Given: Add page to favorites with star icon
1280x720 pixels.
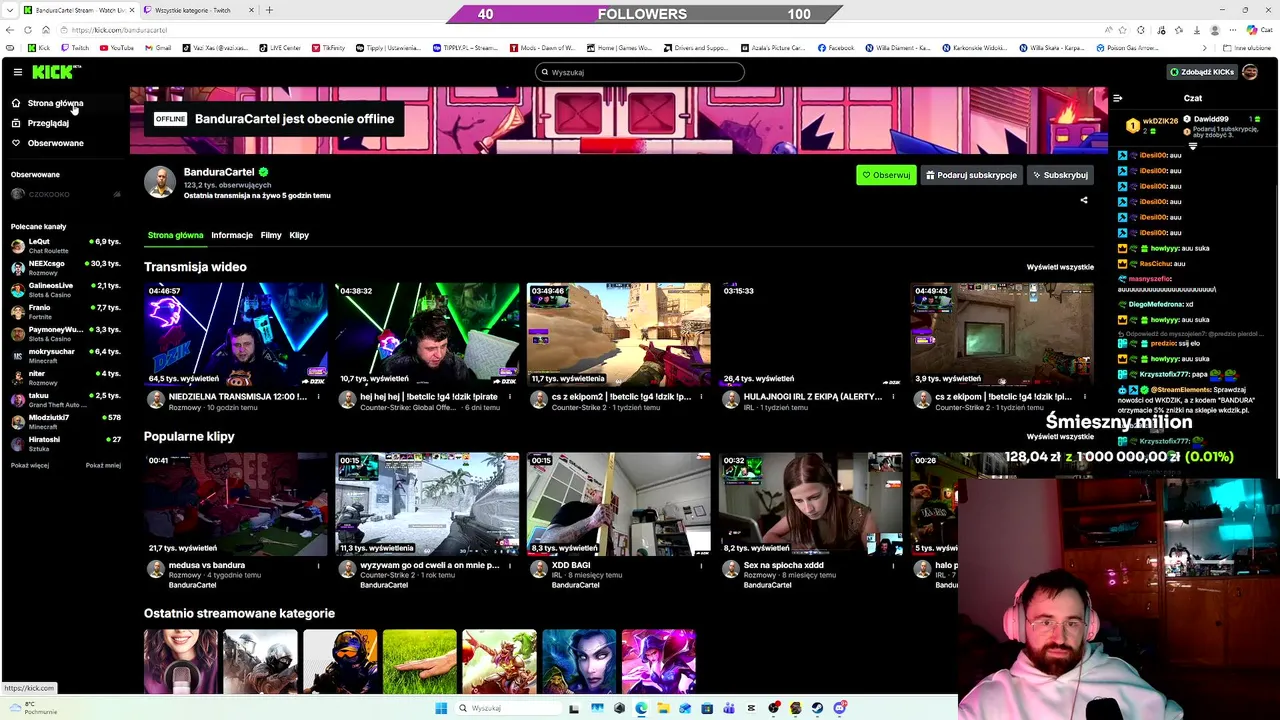Looking at the screenshot, I should [1122, 30].
